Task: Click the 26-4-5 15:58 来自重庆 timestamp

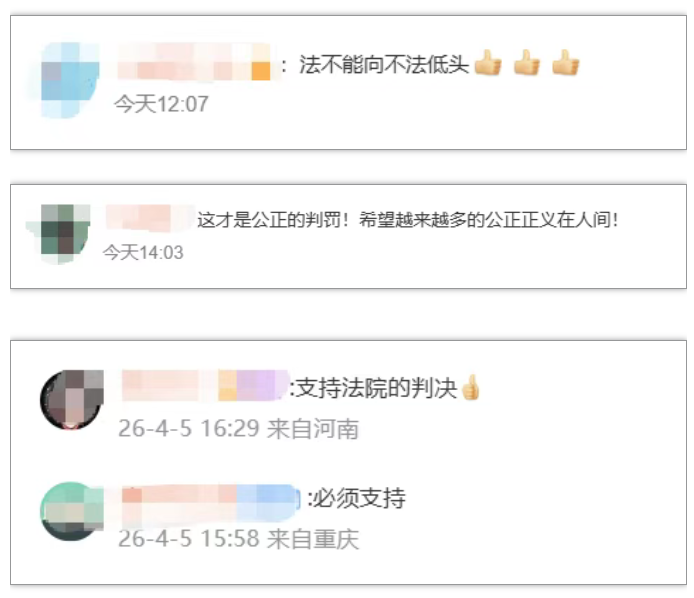Action: (x=239, y=539)
